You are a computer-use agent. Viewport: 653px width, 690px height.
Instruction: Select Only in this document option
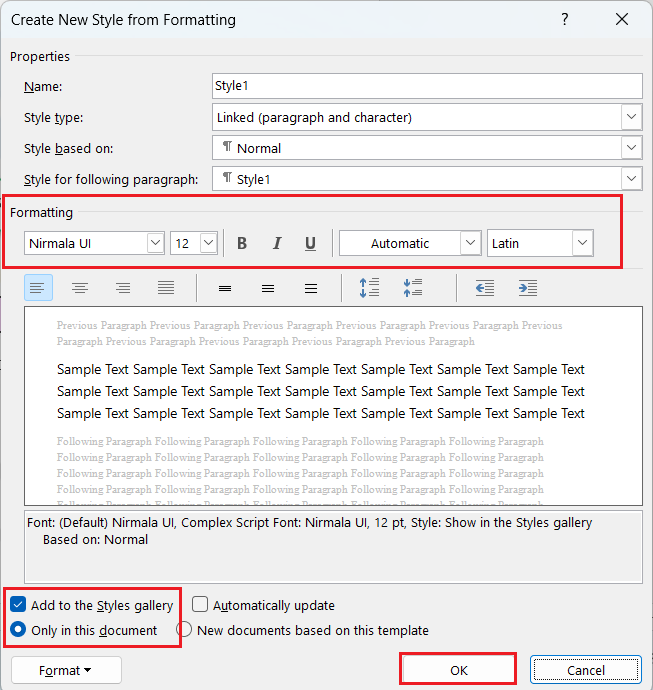(18, 630)
